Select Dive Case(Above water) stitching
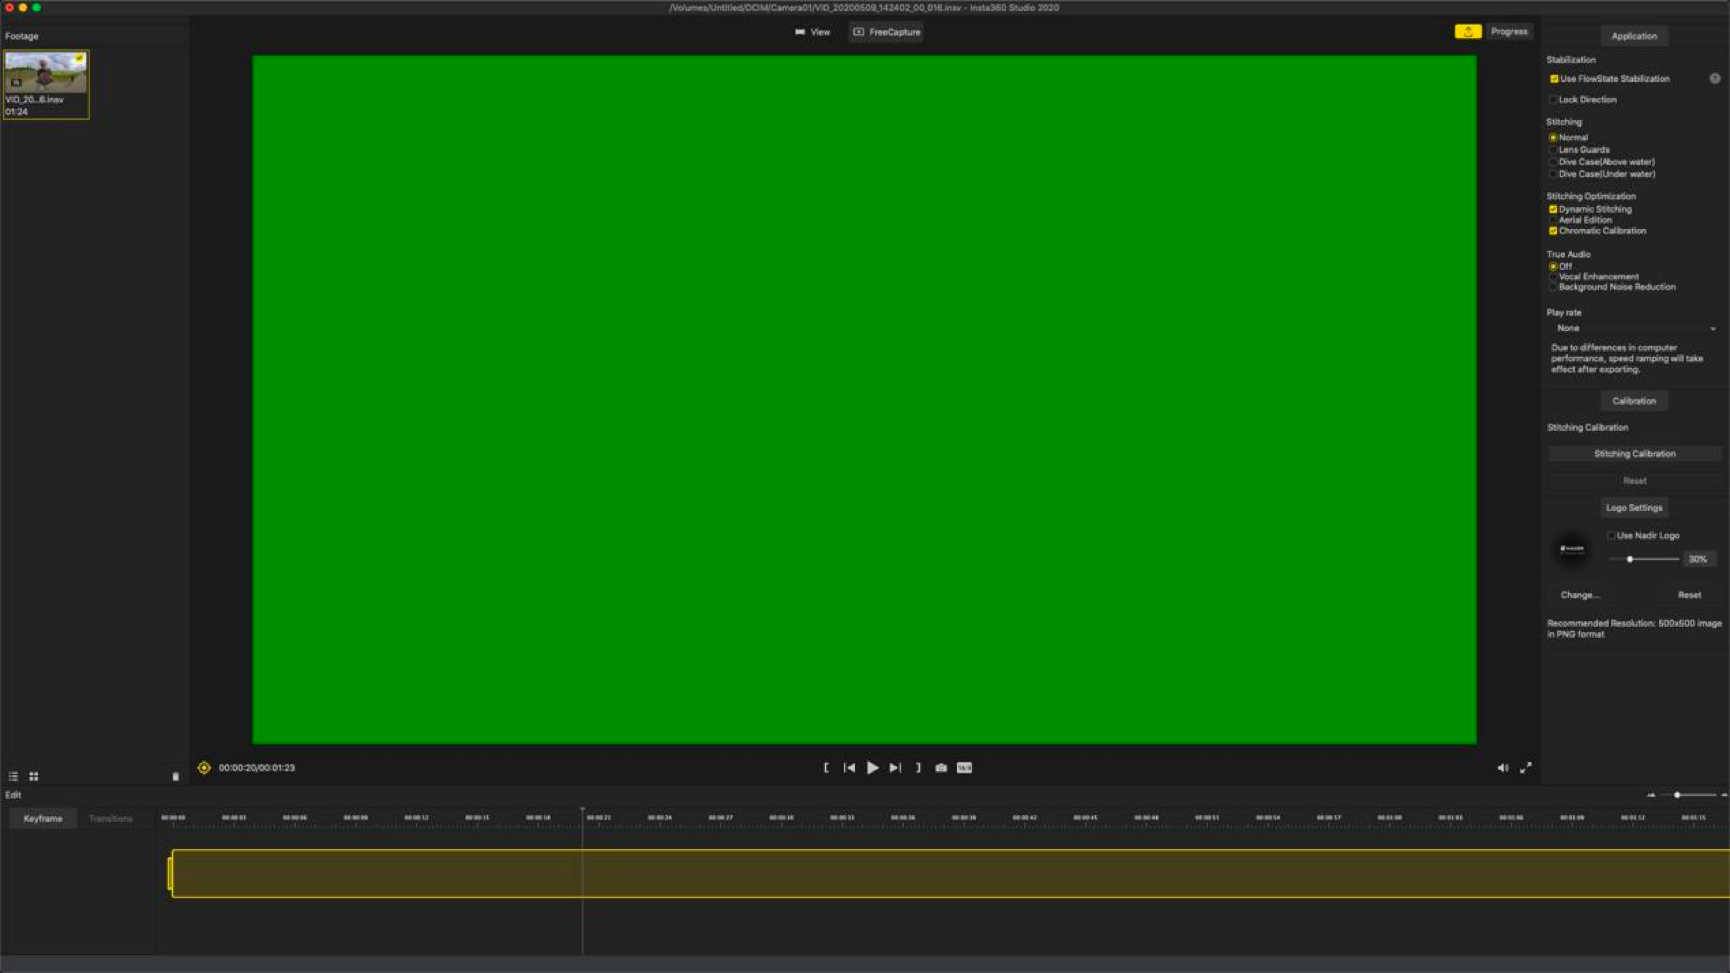This screenshot has height=973, width=1730. (x=1553, y=162)
